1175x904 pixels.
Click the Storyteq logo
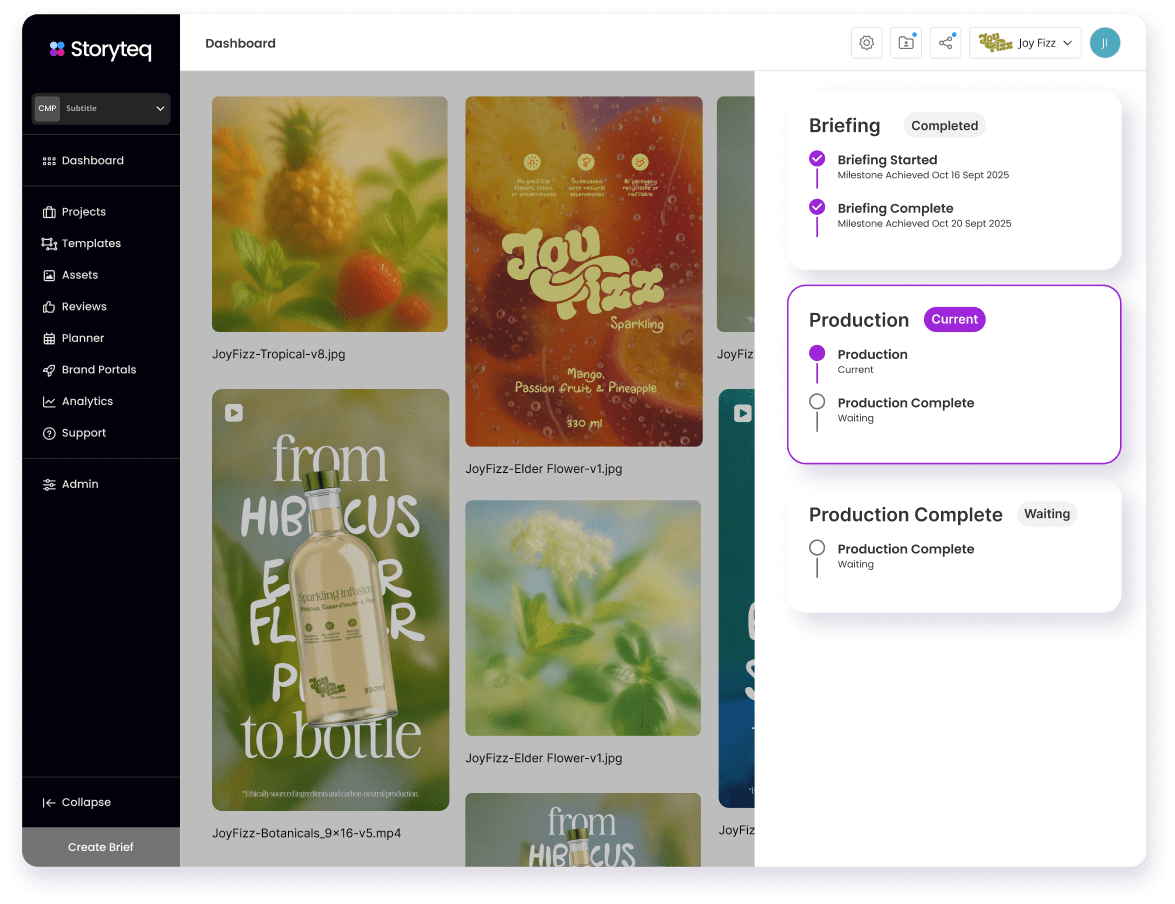coord(100,49)
